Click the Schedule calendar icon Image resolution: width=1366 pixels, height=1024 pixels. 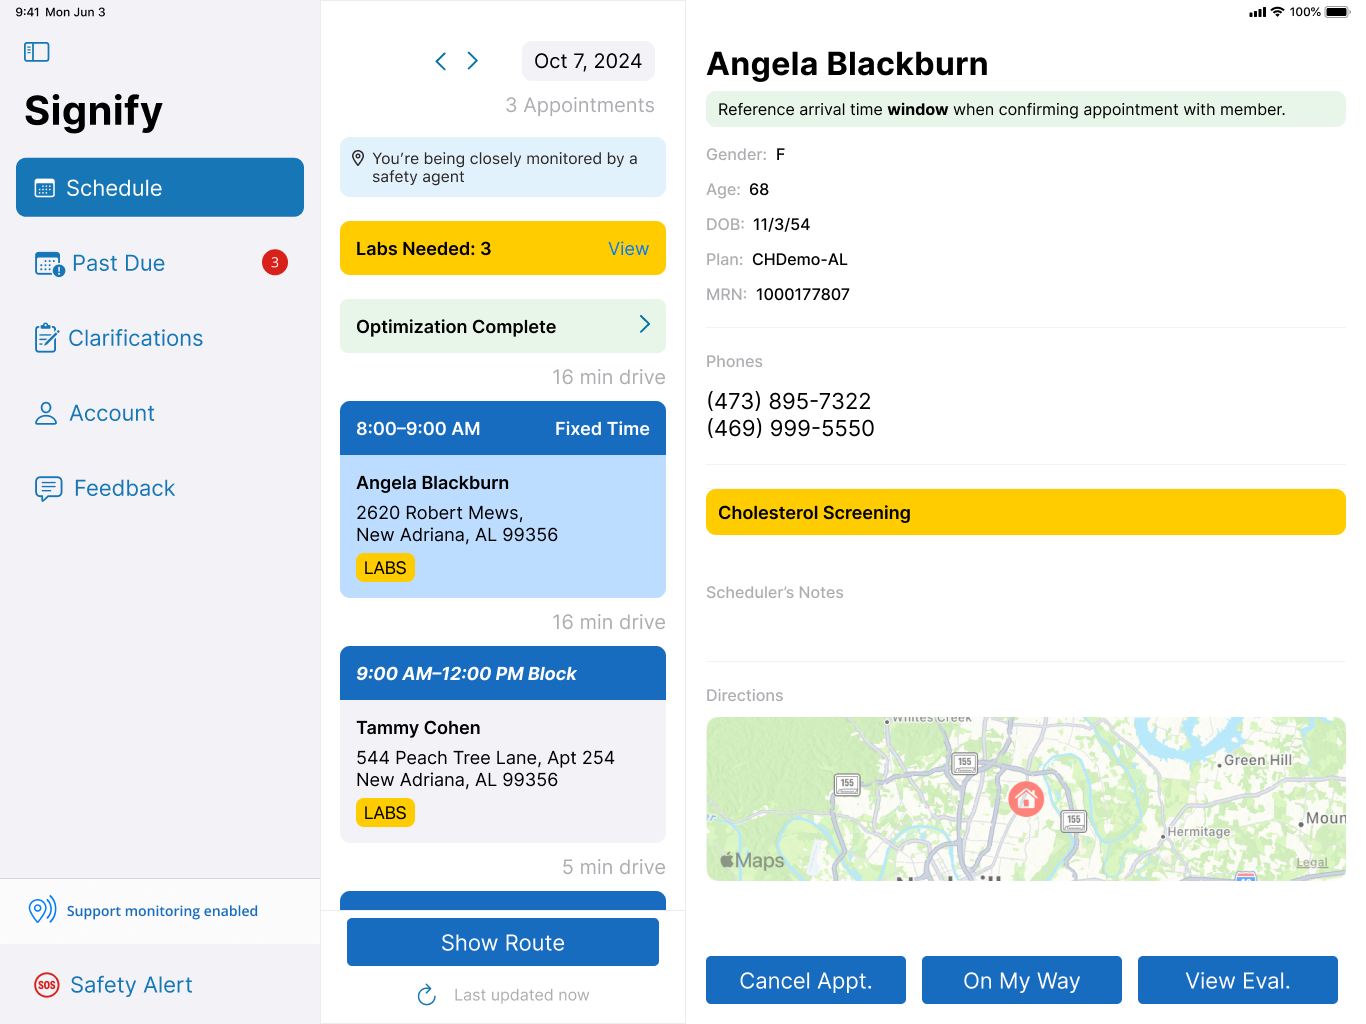coord(45,188)
